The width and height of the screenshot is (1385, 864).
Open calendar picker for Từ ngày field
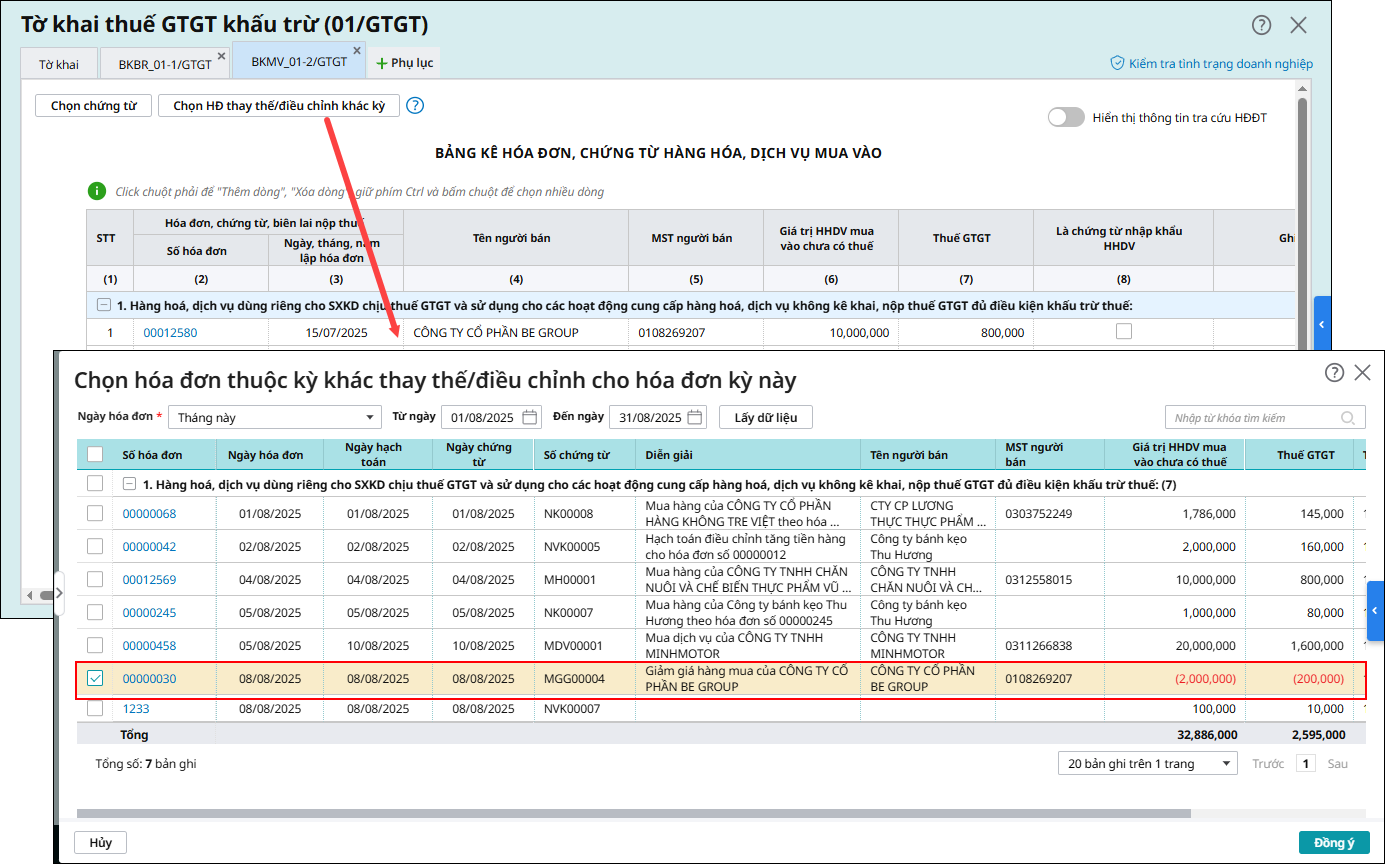pyautogui.click(x=530, y=418)
